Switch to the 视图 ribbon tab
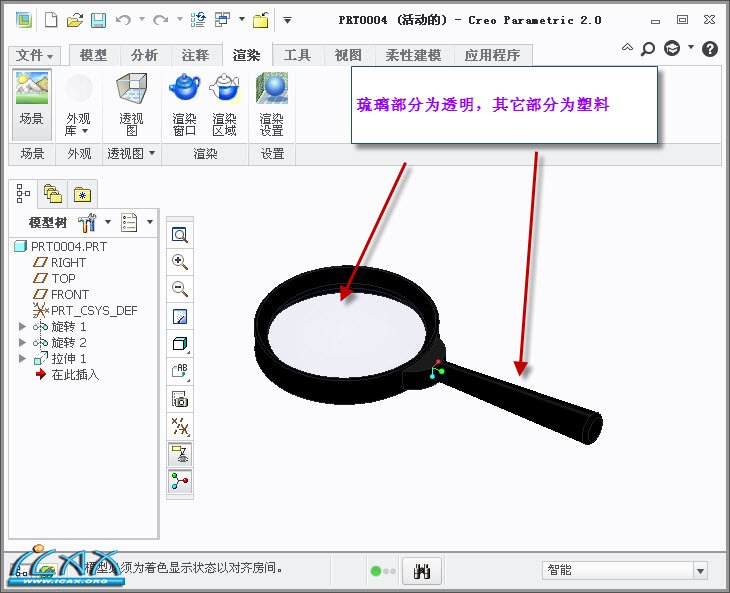730x593 pixels. (x=348, y=55)
